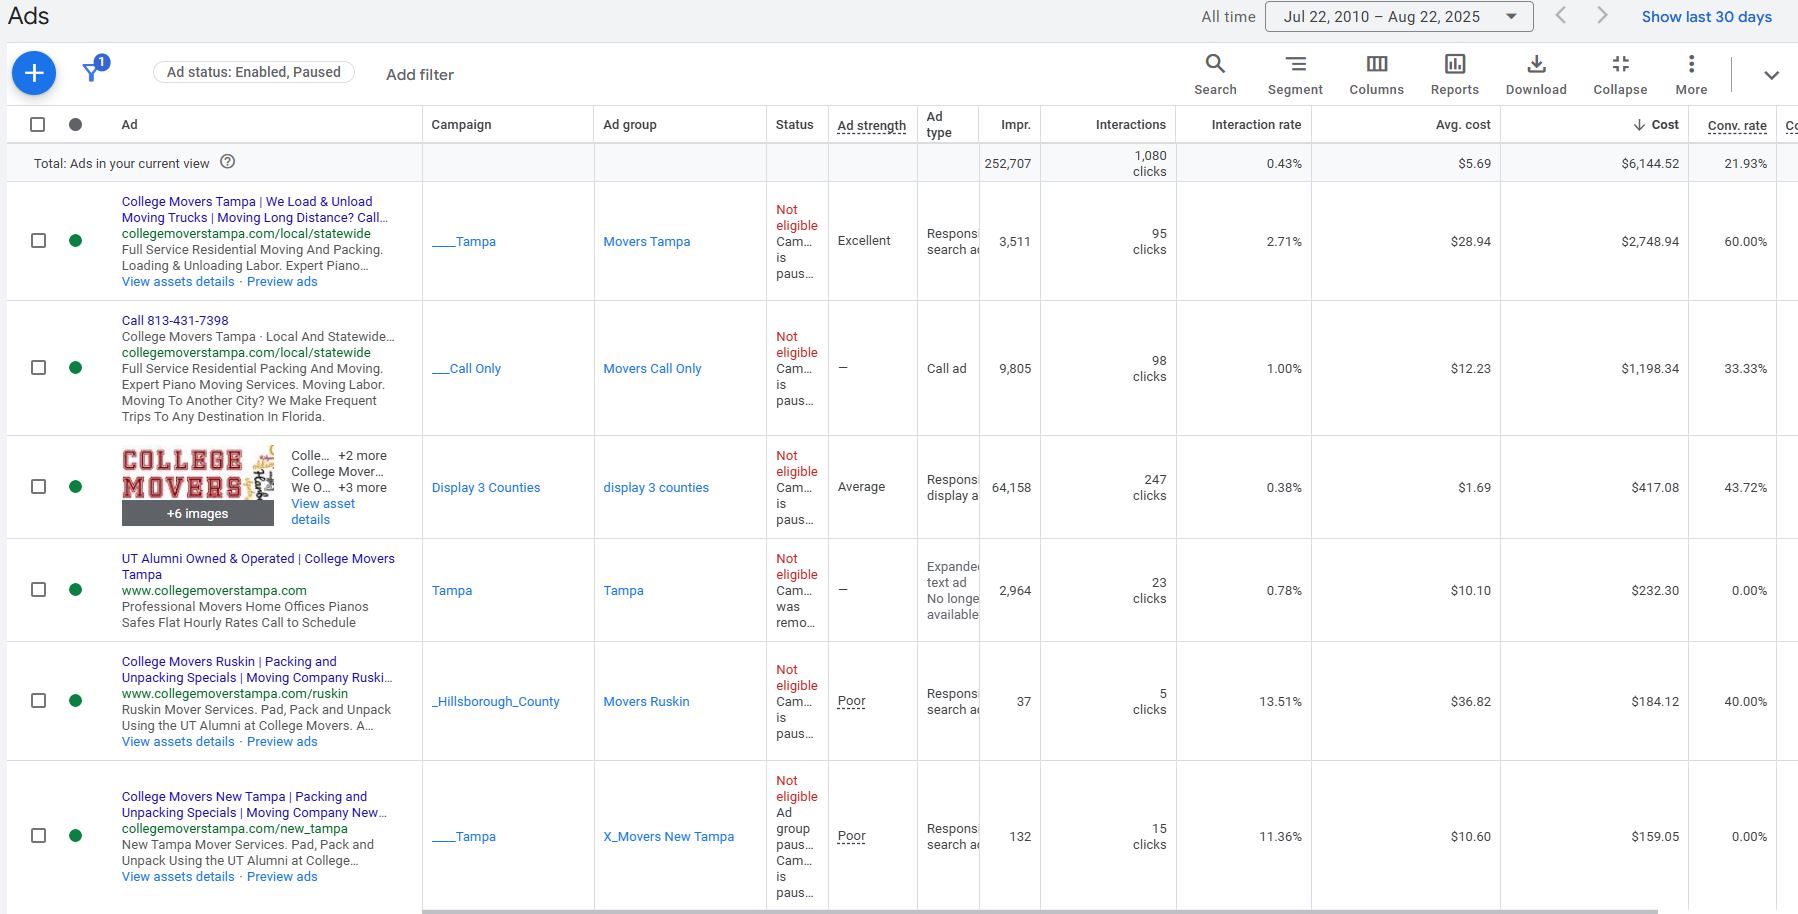Image resolution: width=1798 pixels, height=914 pixels.
Task: Click the Collapse table icon
Action: (1620, 75)
